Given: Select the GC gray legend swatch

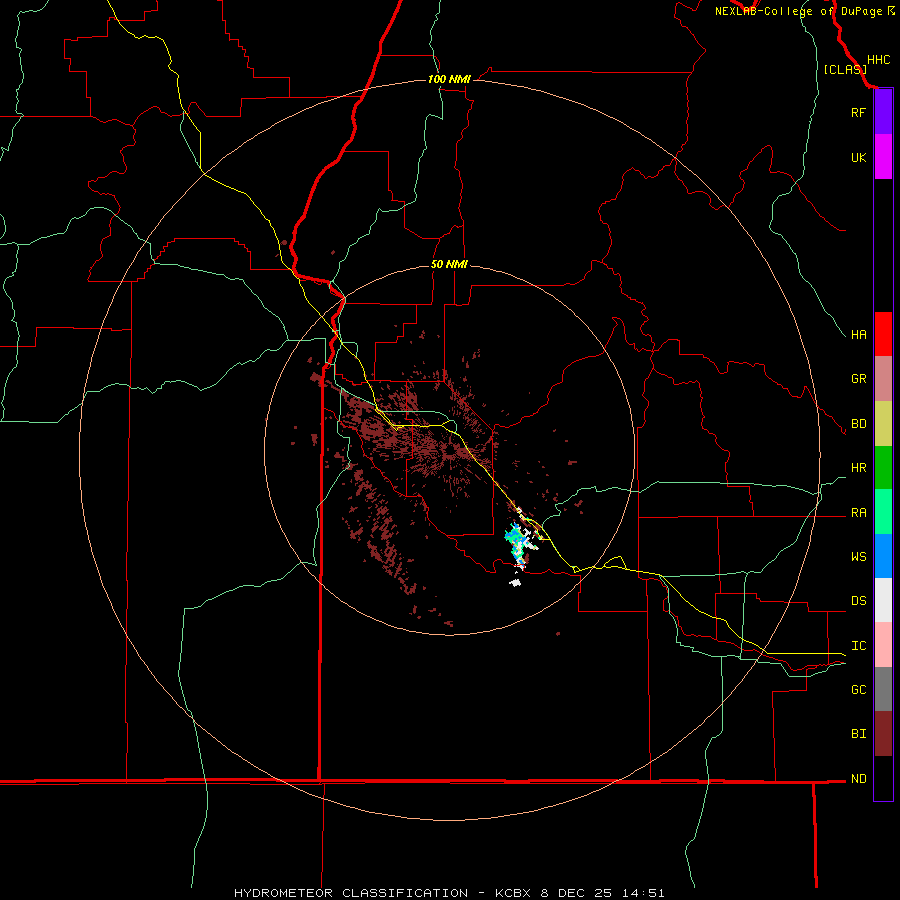Looking at the screenshot, I should pyautogui.click(x=883, y=689).
